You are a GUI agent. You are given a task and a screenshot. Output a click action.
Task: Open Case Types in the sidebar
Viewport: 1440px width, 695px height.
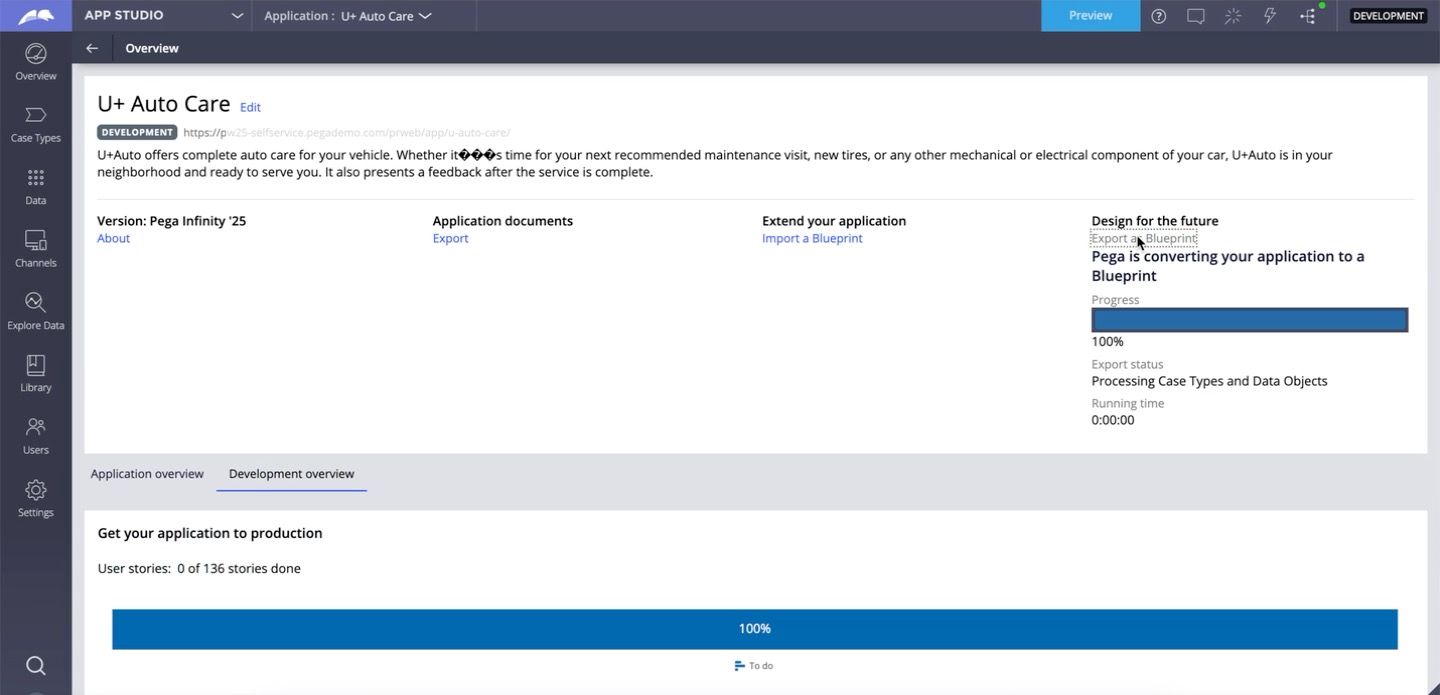pyautogui.click(x=35, y=124)
